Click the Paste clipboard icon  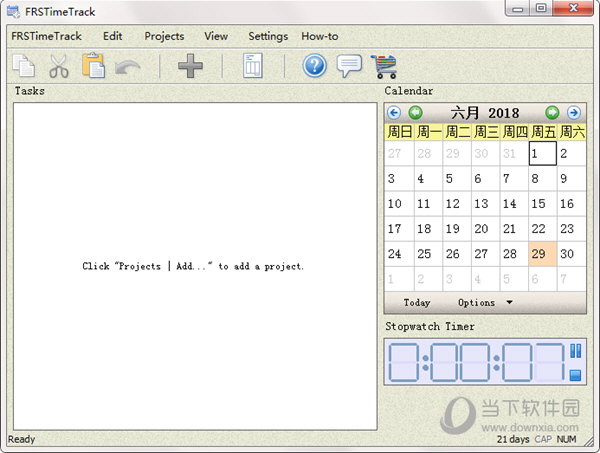pos(93,65)
